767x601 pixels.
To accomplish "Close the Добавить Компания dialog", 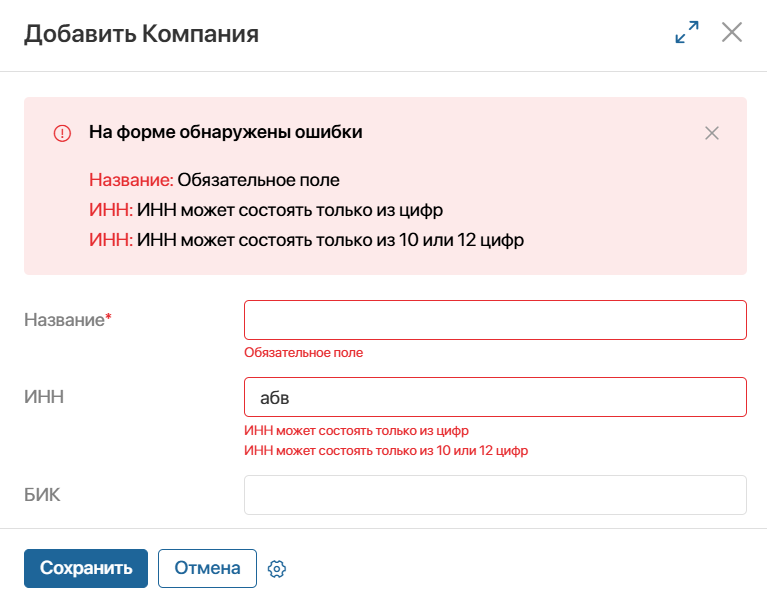I will (732, 32).
